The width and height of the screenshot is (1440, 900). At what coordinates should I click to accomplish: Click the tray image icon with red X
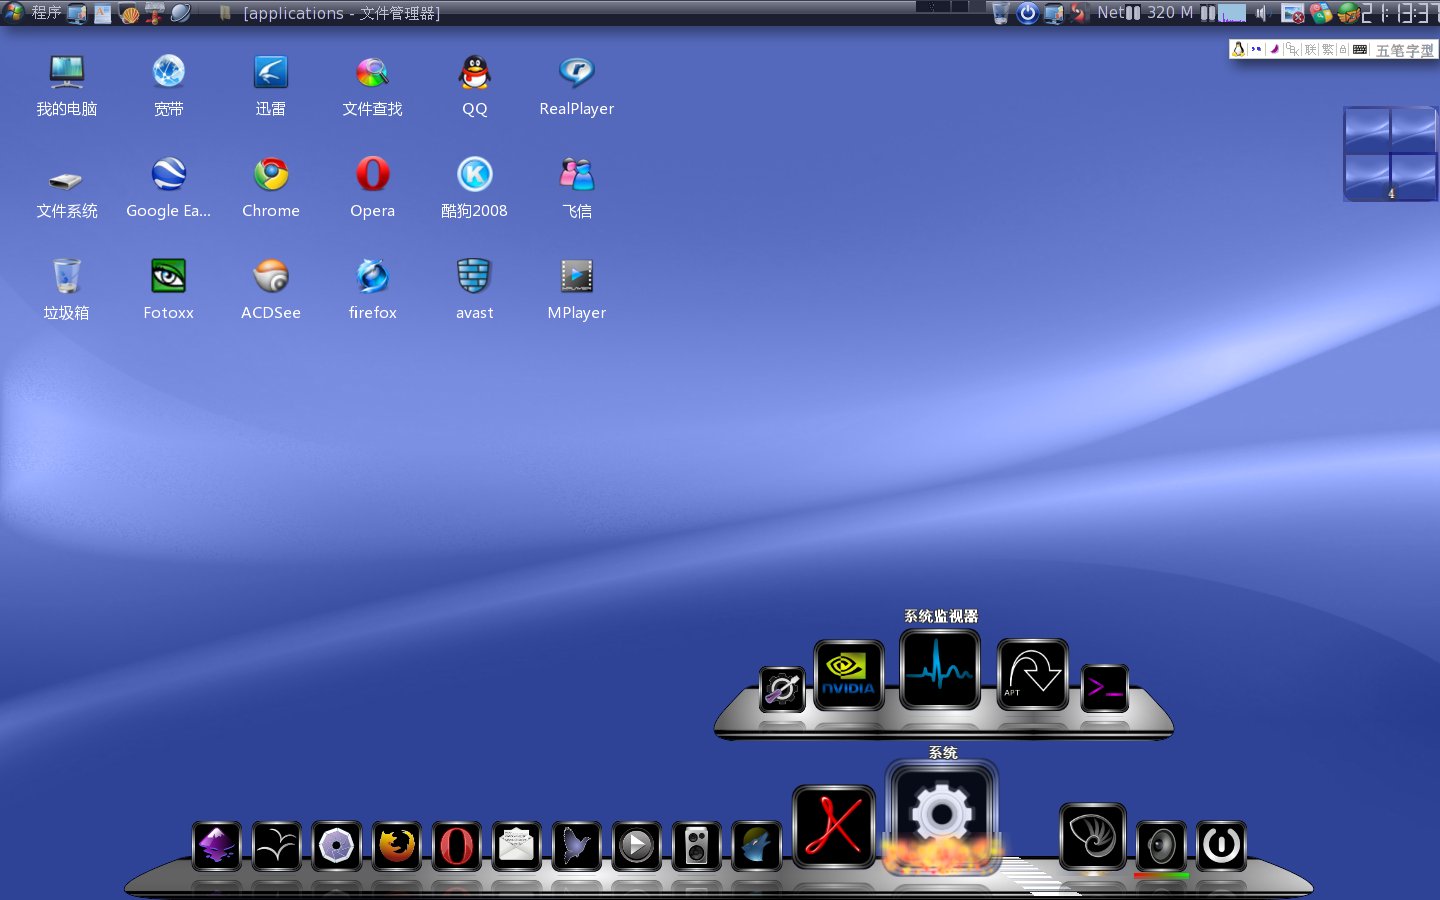pyautogui.click(x=1293, y=13)
